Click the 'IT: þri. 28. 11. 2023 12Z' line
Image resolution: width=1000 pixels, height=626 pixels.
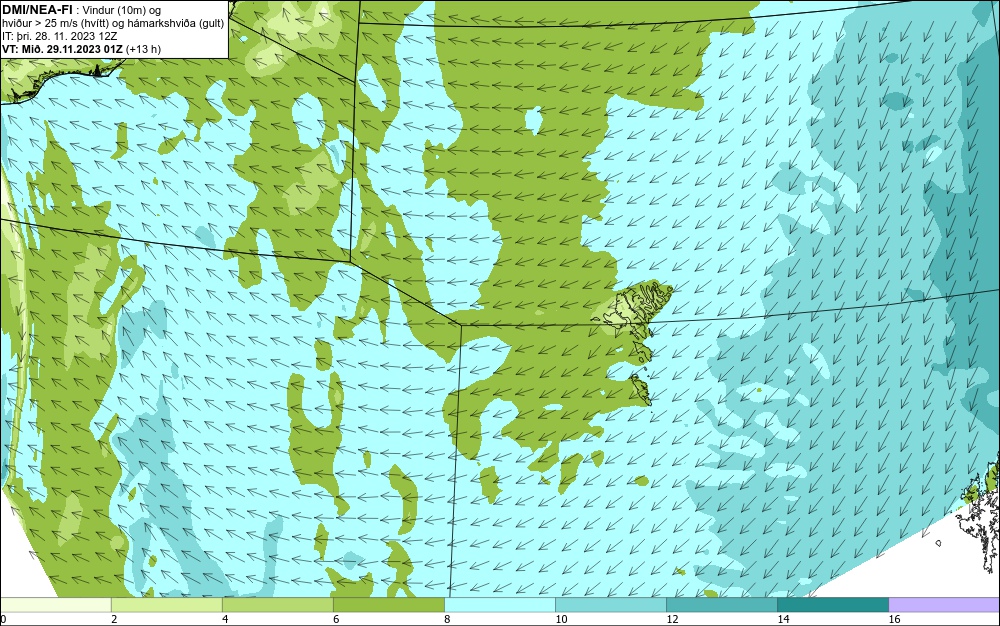[59, 36]
